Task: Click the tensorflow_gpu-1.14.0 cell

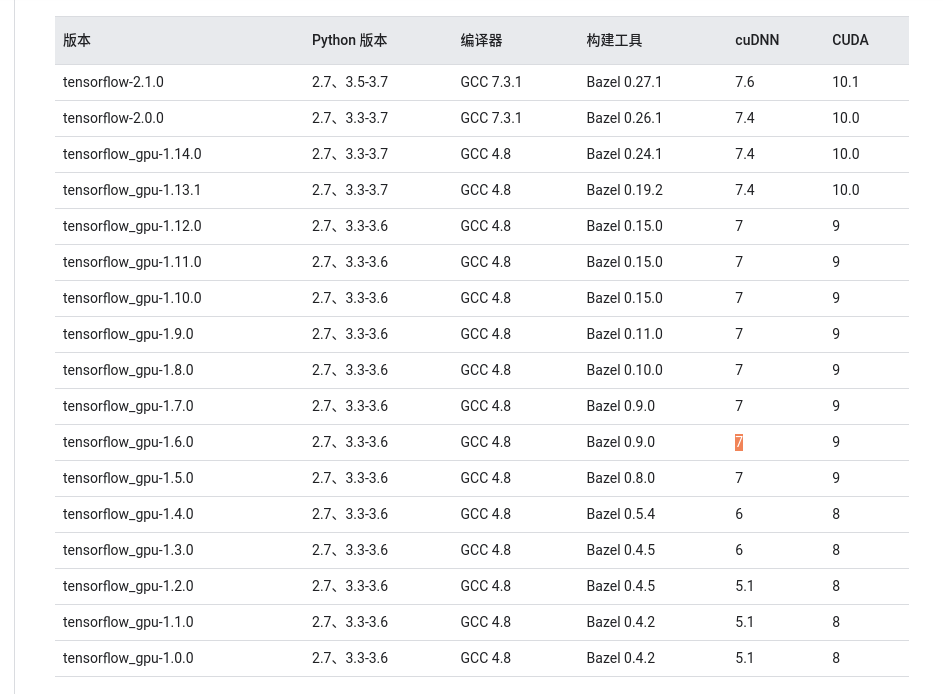Action: click(x=132, y=154)
